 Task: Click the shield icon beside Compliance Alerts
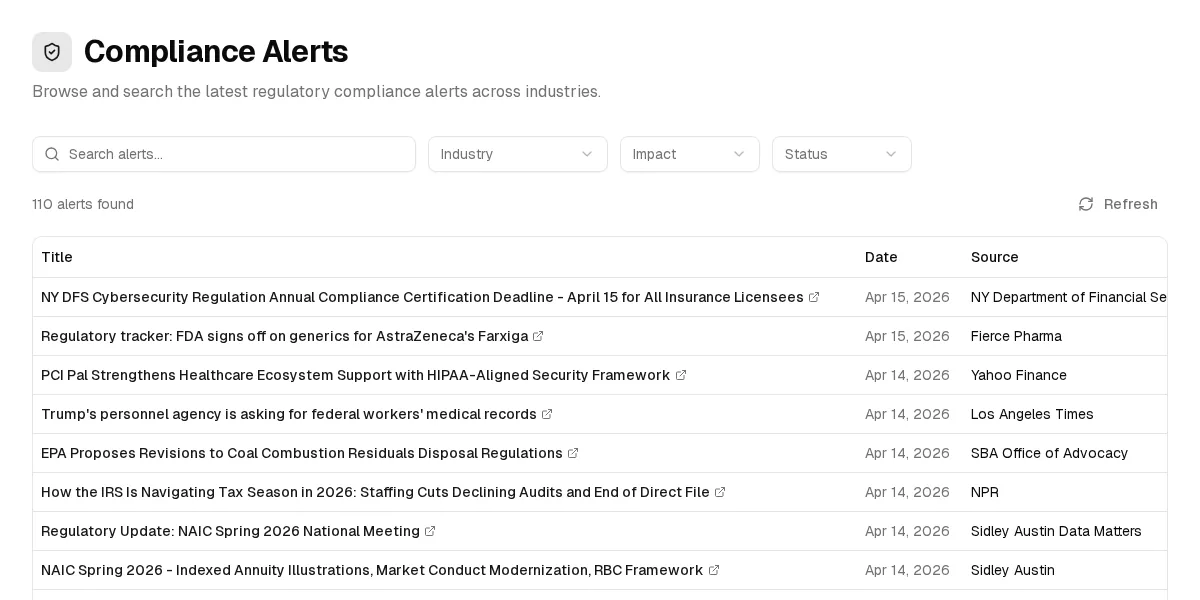pos(52,52)
